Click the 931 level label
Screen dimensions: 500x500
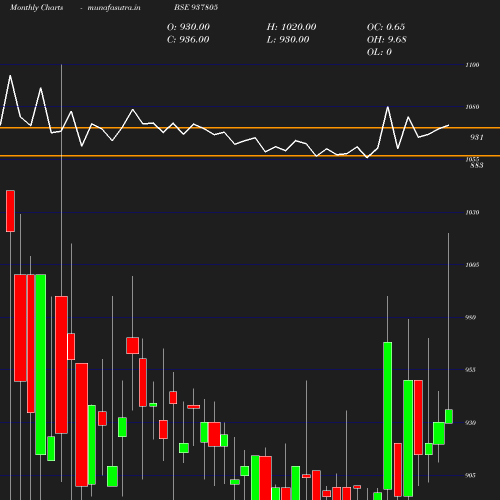pyautogui.click(x=477, y=137)
